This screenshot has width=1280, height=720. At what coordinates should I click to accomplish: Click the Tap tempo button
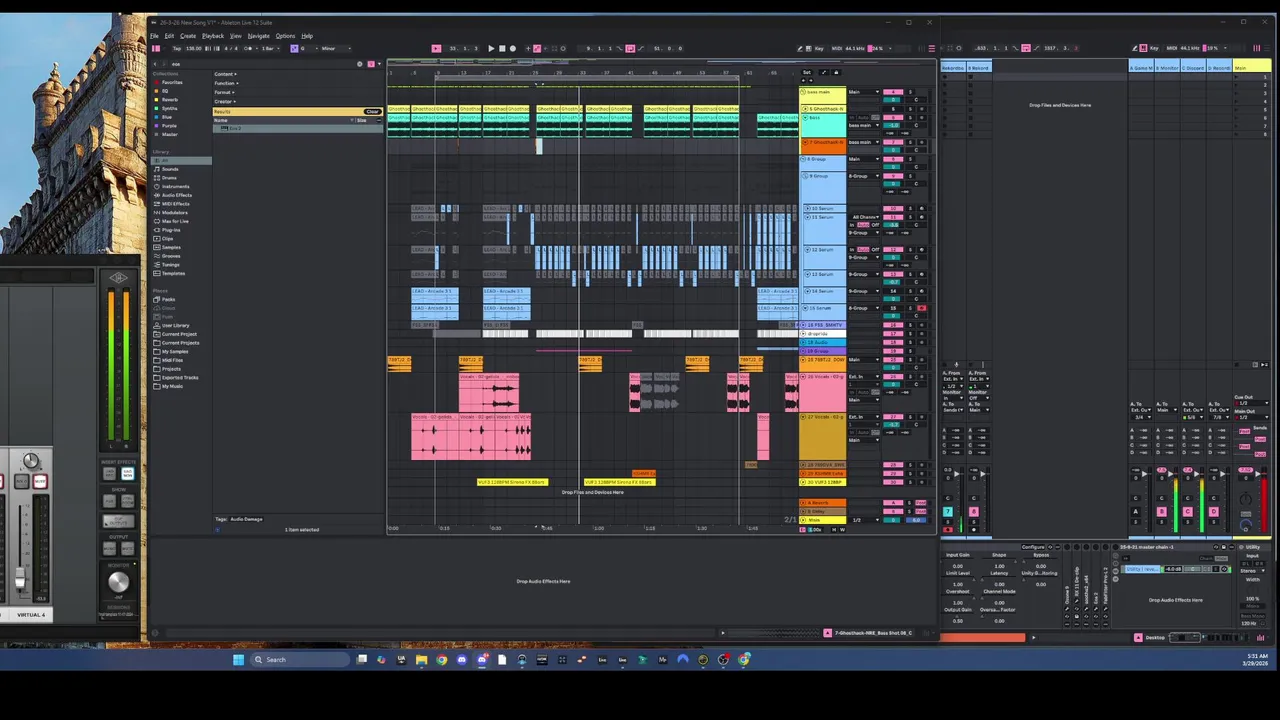tap(177, 48)
